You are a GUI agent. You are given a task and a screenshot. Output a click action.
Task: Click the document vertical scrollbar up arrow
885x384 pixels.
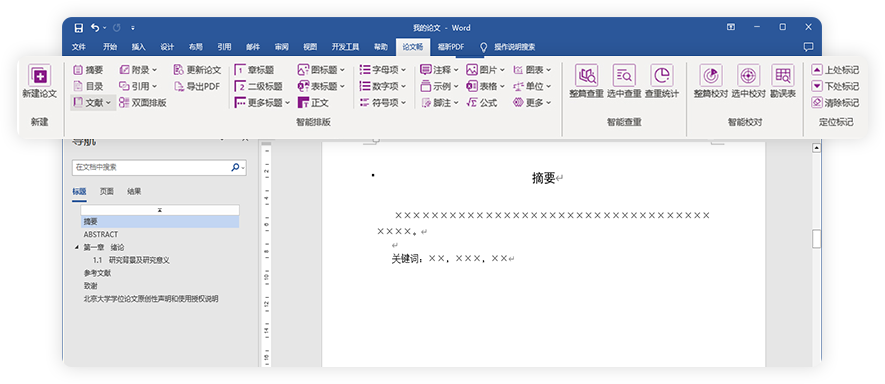pyautogui.click(x=816, y=148)
